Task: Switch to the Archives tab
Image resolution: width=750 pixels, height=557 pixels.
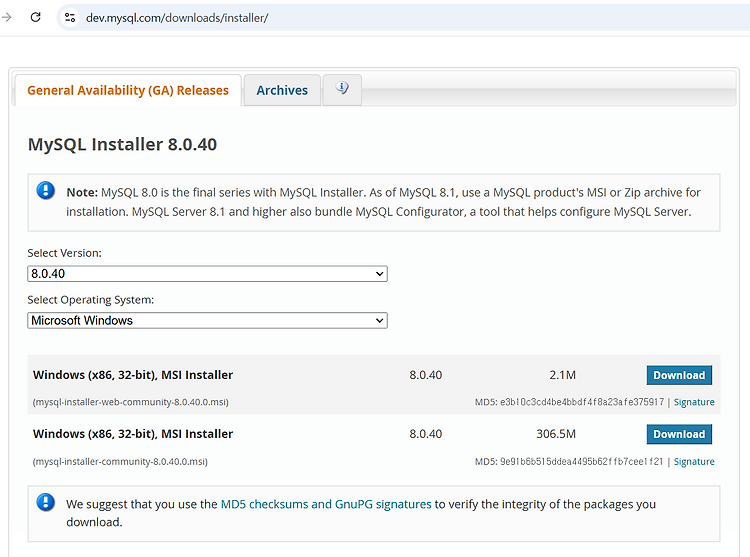Action: [282, 90]
